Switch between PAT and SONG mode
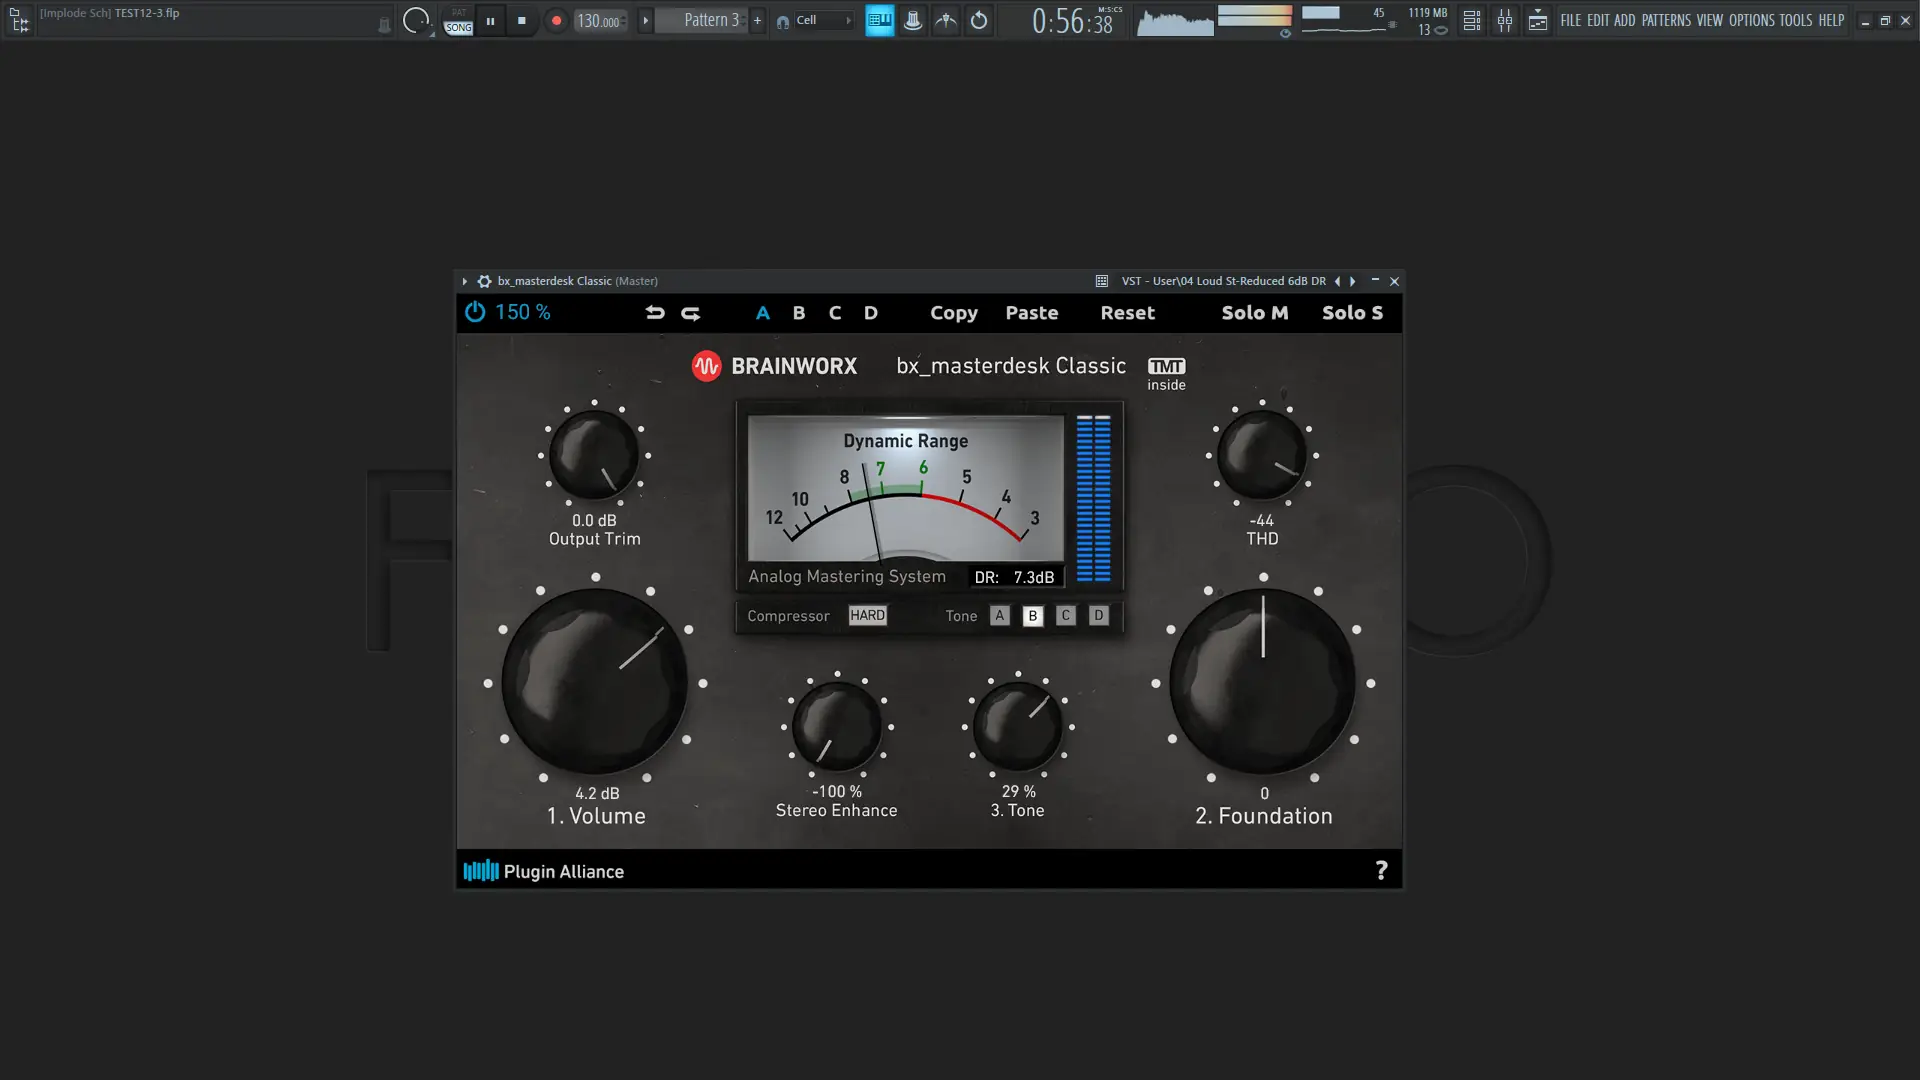Viewport: 1920px width, 1080px height. tap(457, 20)
